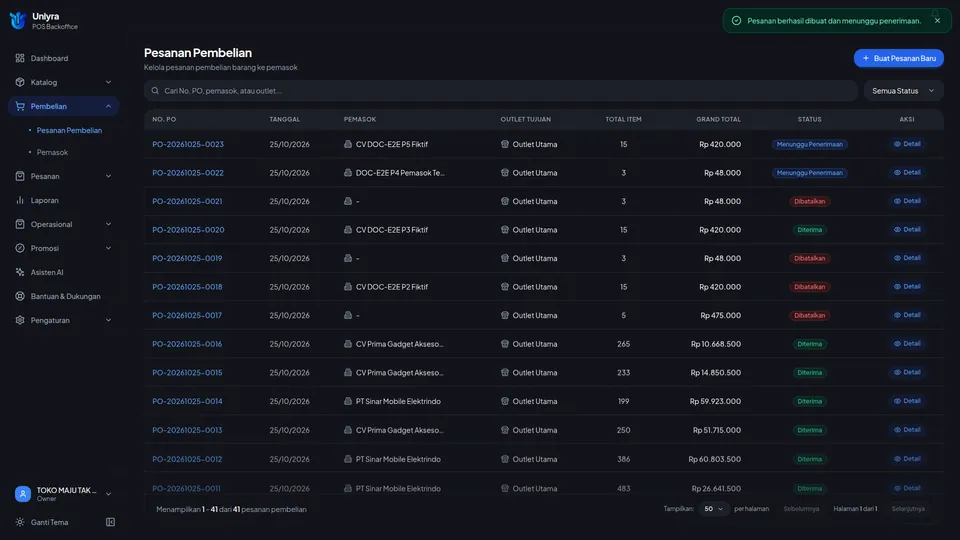Click the eye icon for PO-20261025-0020
960x540 pixels.
(x=897, y=230)
